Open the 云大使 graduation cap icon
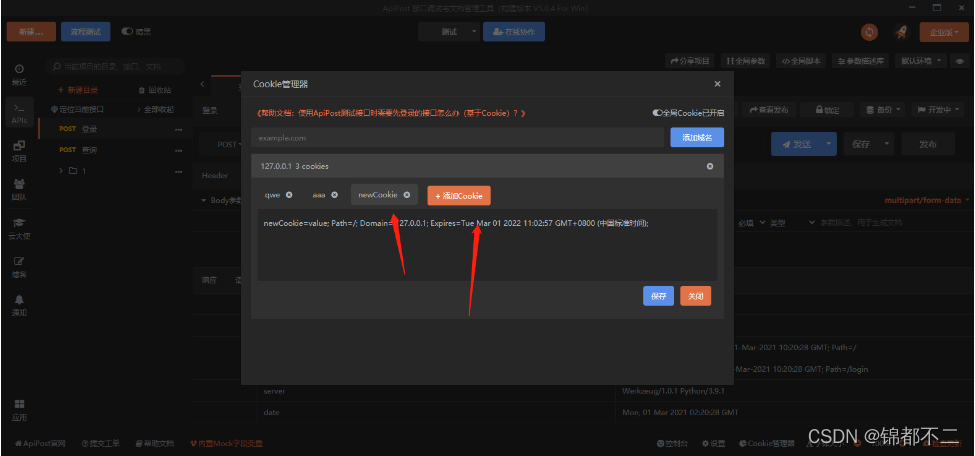 pos(19,228)
